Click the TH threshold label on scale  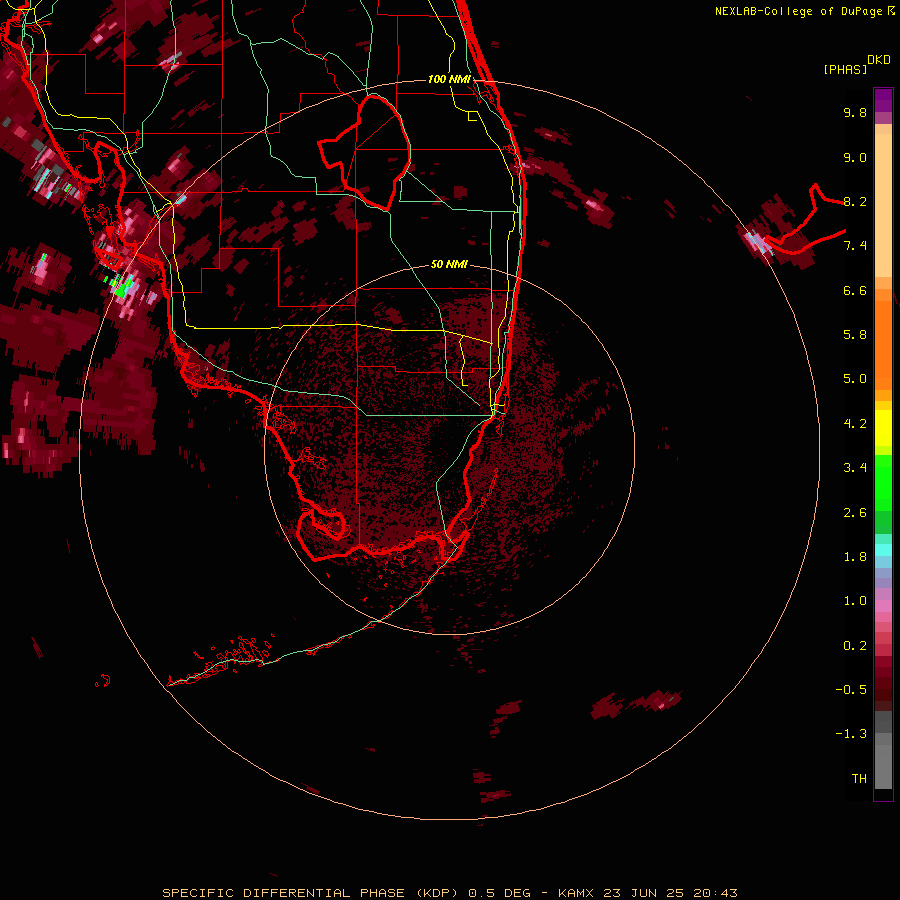point(859,779)
